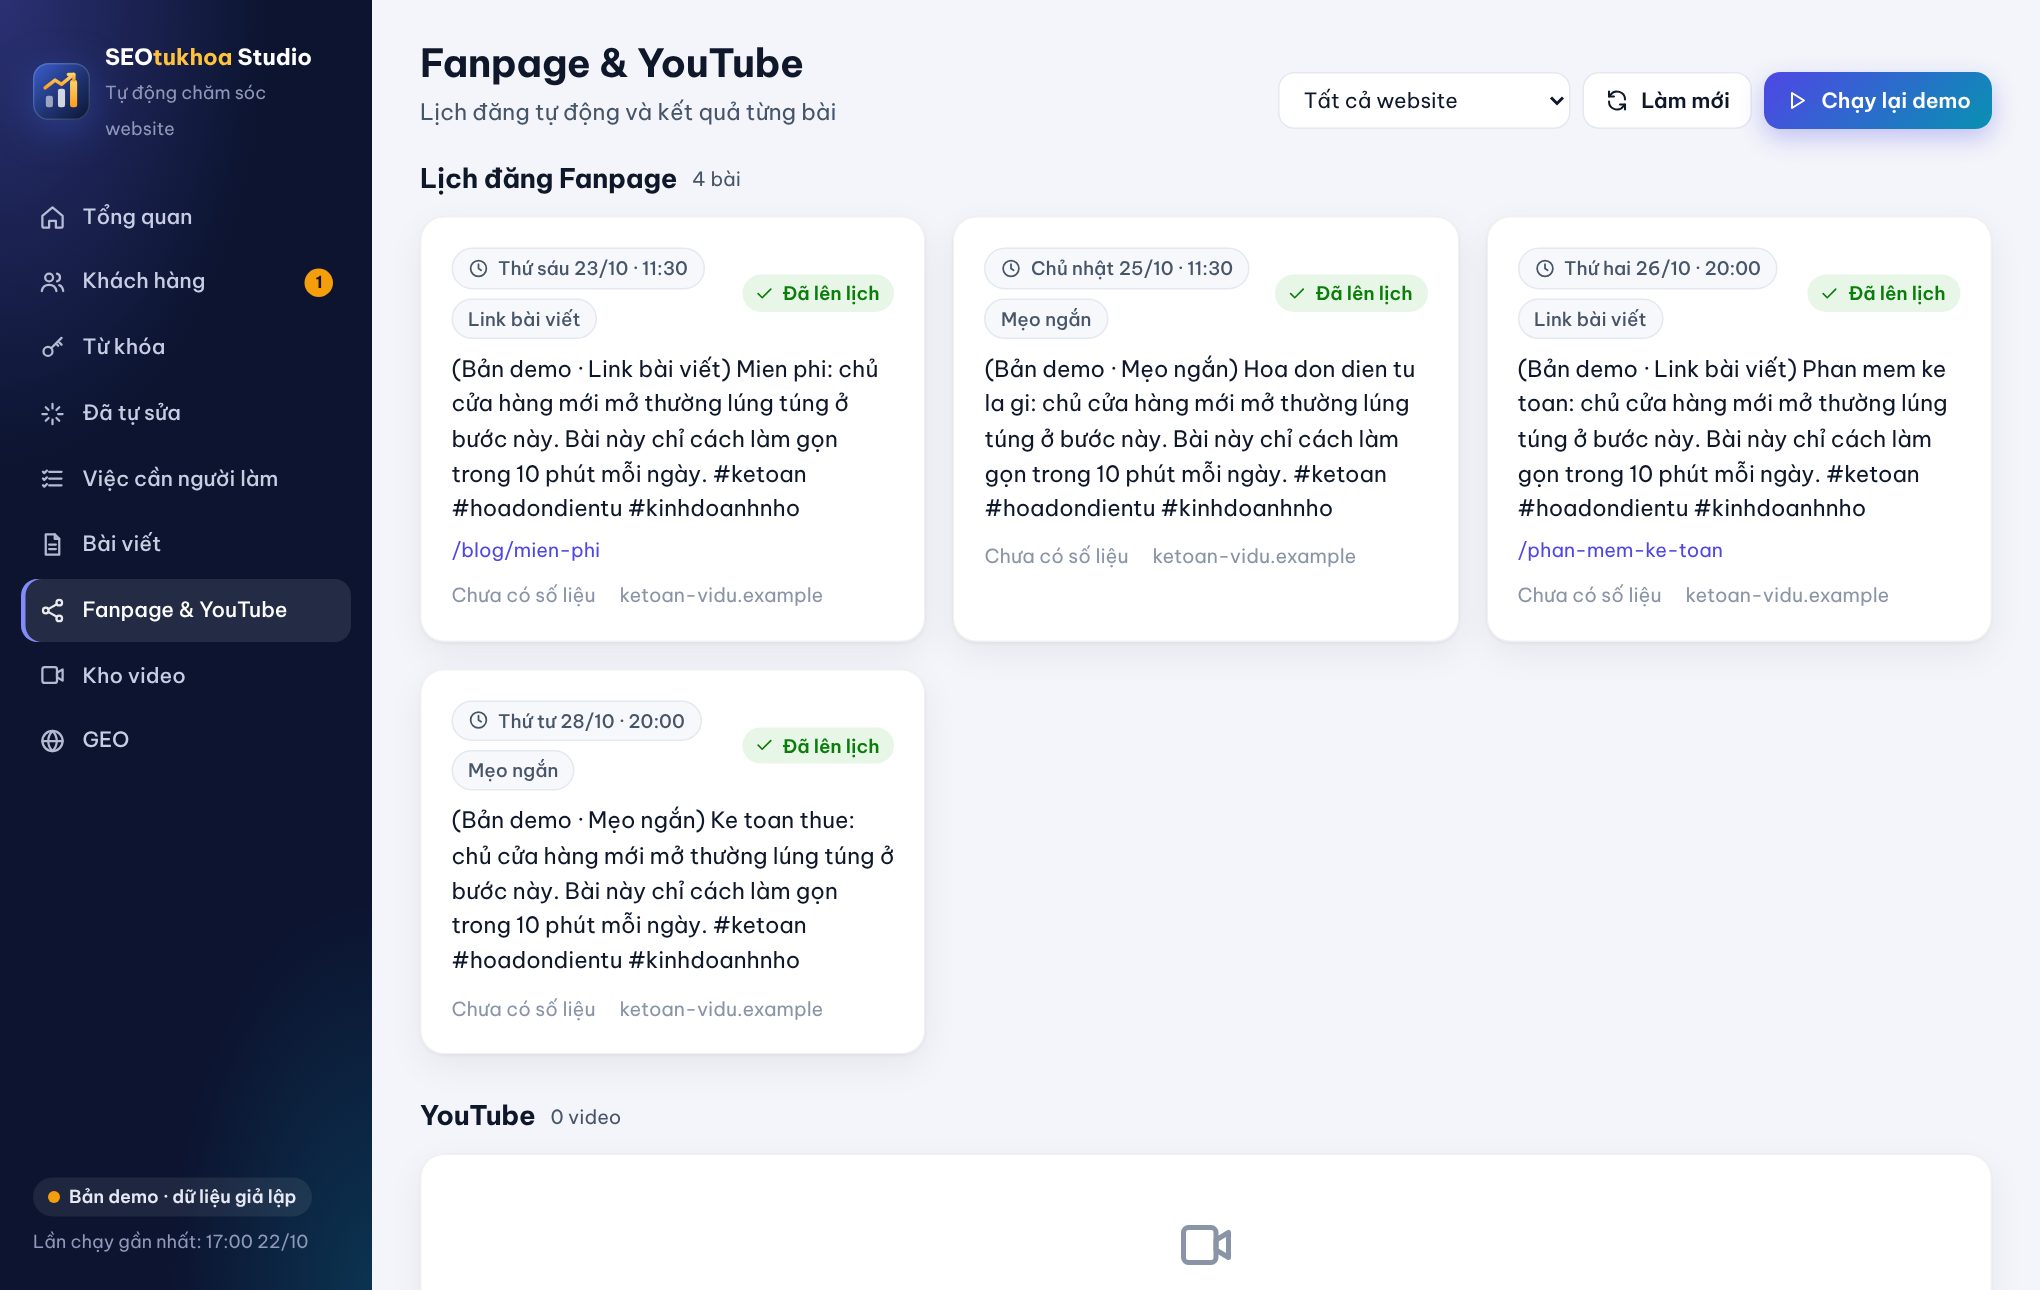The height and width of the screenshot is (1290, 2040).
Task: Click the document icon beside Bài viết
Action: 52,544
